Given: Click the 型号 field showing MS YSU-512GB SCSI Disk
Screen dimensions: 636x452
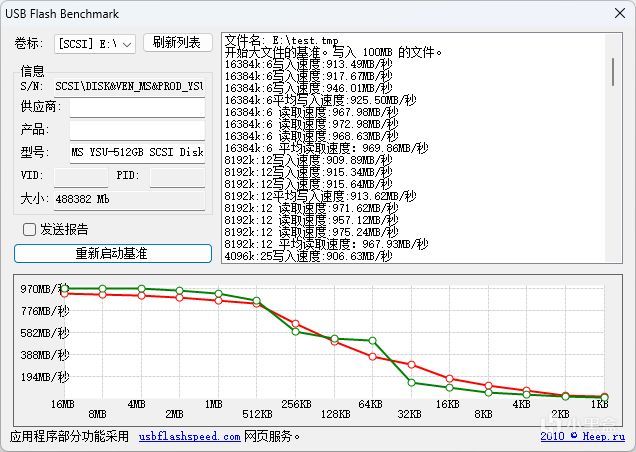Looking at the screenshot, I should tap(137, 152).
